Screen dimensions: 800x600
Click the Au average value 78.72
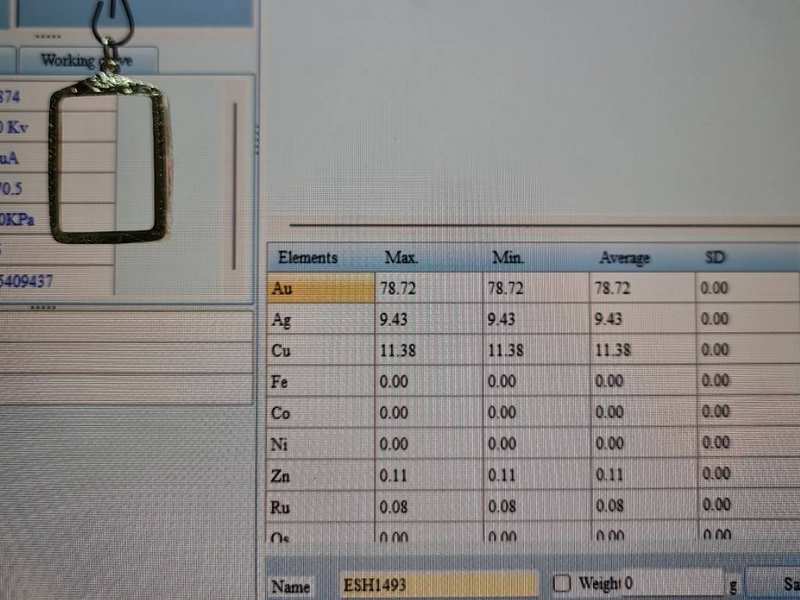coord(613,289)
